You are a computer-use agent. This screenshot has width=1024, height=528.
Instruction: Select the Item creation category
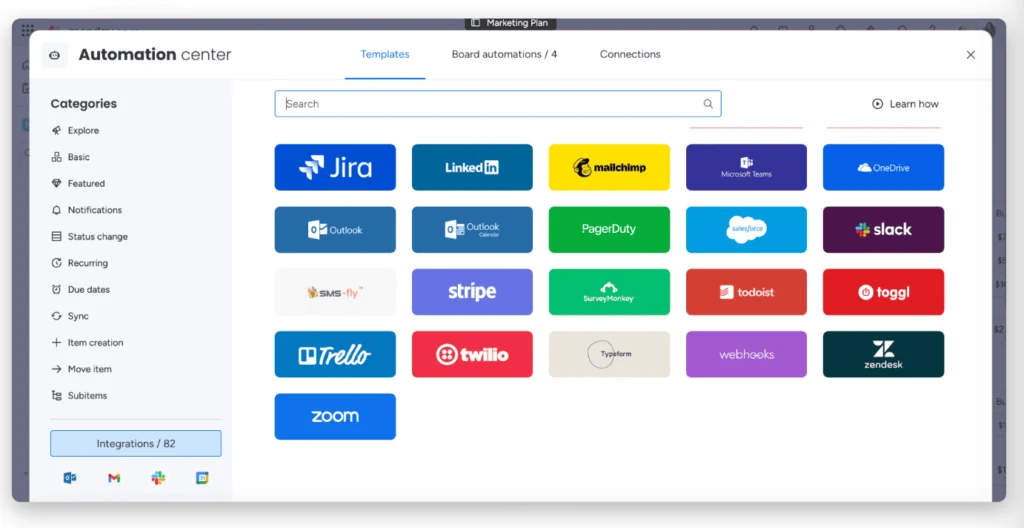(x=87, y=342)
